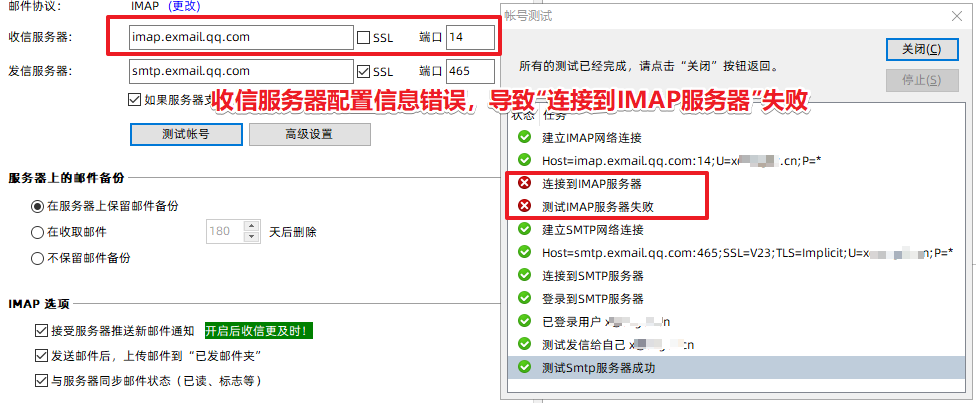Click the green check icon beside 测试发信给自己
The width and height of the screenshot is (976, 403).
coord(525,344)
